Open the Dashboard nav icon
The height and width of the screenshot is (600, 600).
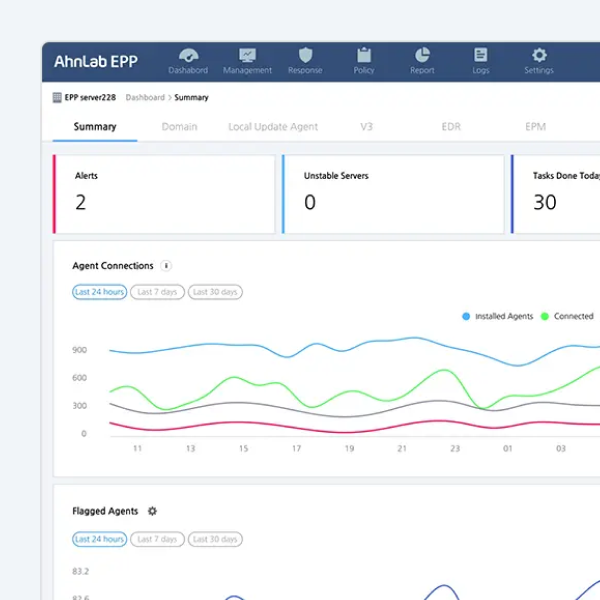click(187, 56)
